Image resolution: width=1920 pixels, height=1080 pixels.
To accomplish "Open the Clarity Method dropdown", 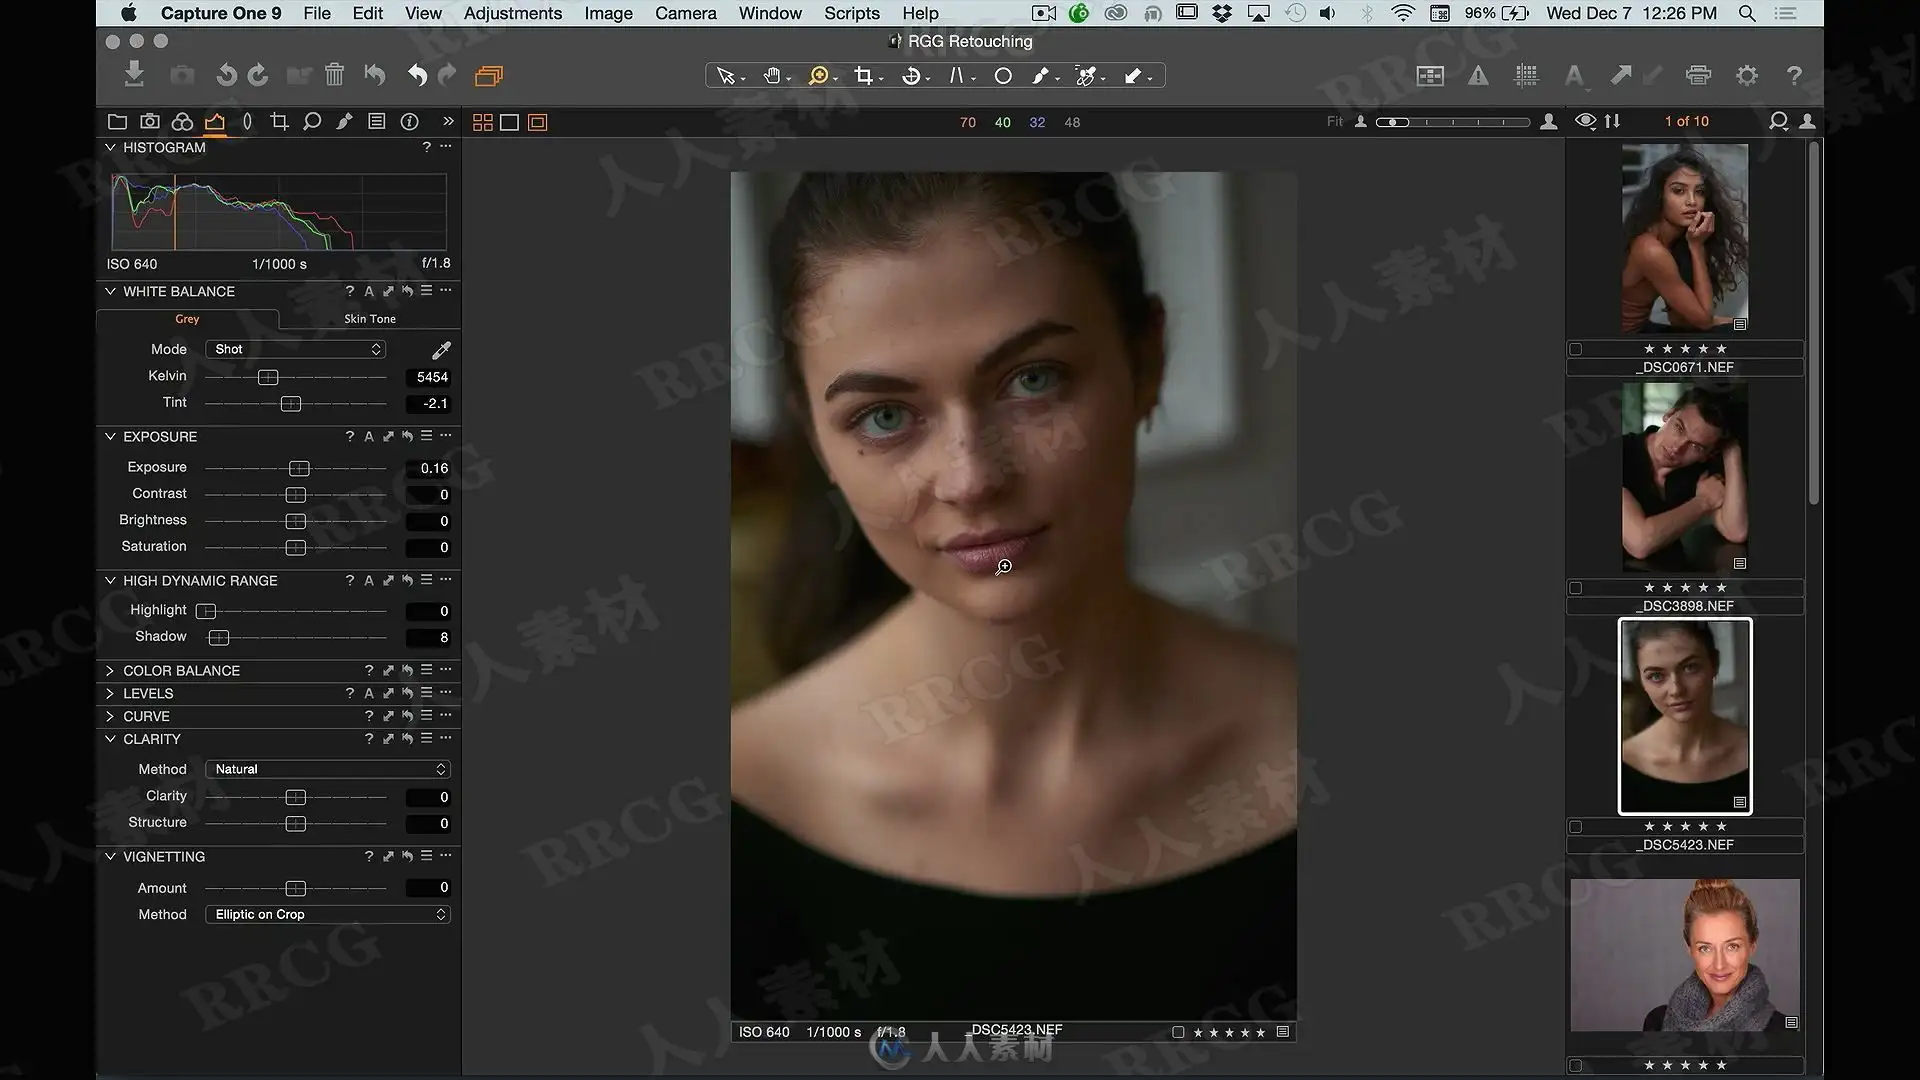I will point(327,769).
